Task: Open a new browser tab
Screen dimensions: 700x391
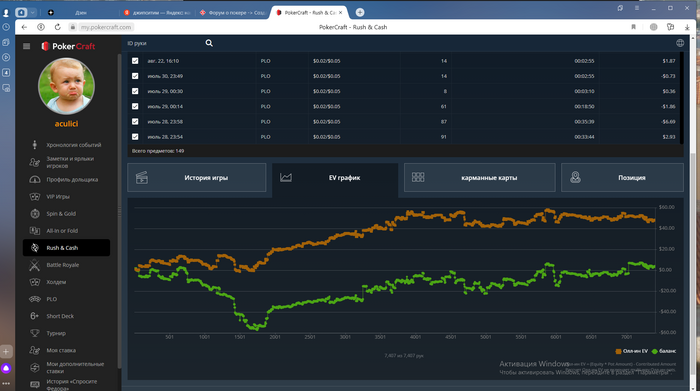Action: [x=360, y=12]
